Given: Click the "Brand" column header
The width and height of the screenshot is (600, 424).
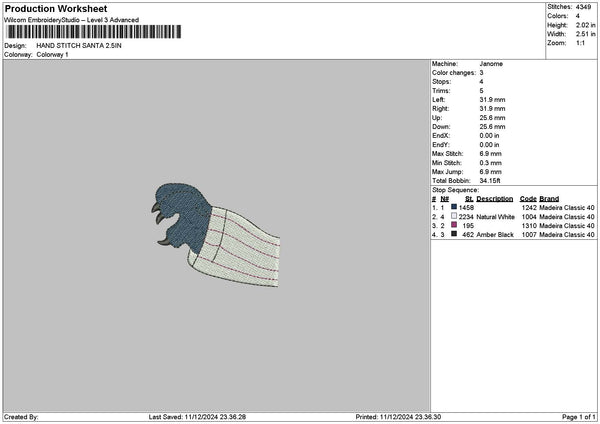Looking at the screenshot, I should tap(549, 199).
